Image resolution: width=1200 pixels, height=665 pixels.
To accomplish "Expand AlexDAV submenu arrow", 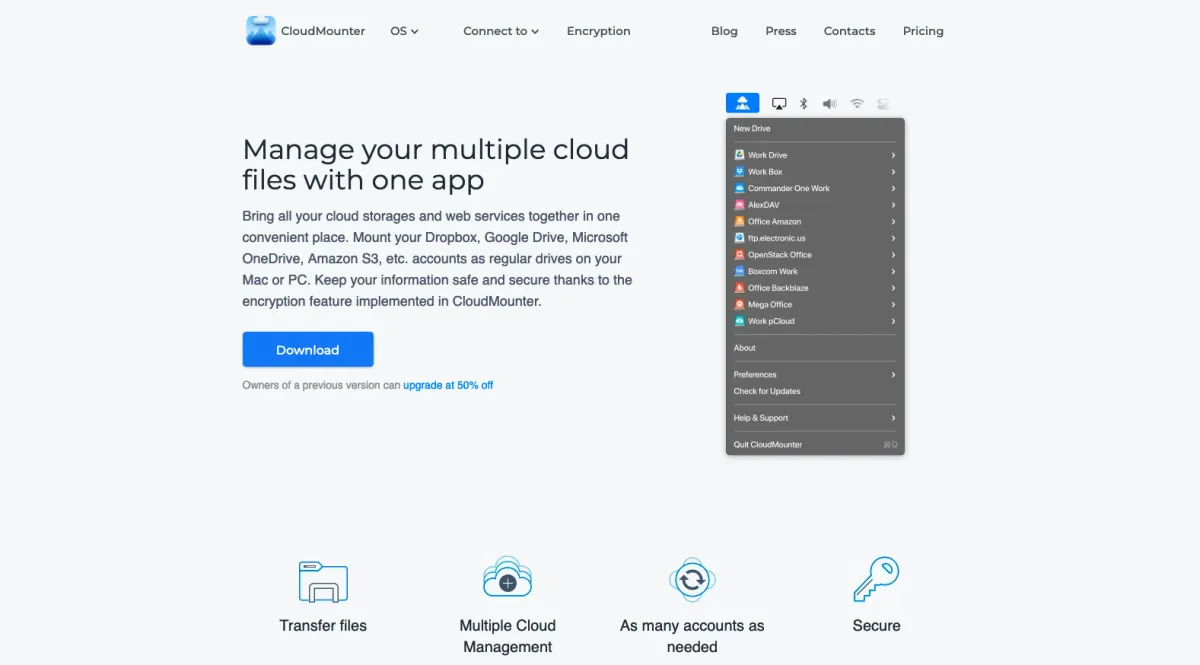I will tap(893, 205).
